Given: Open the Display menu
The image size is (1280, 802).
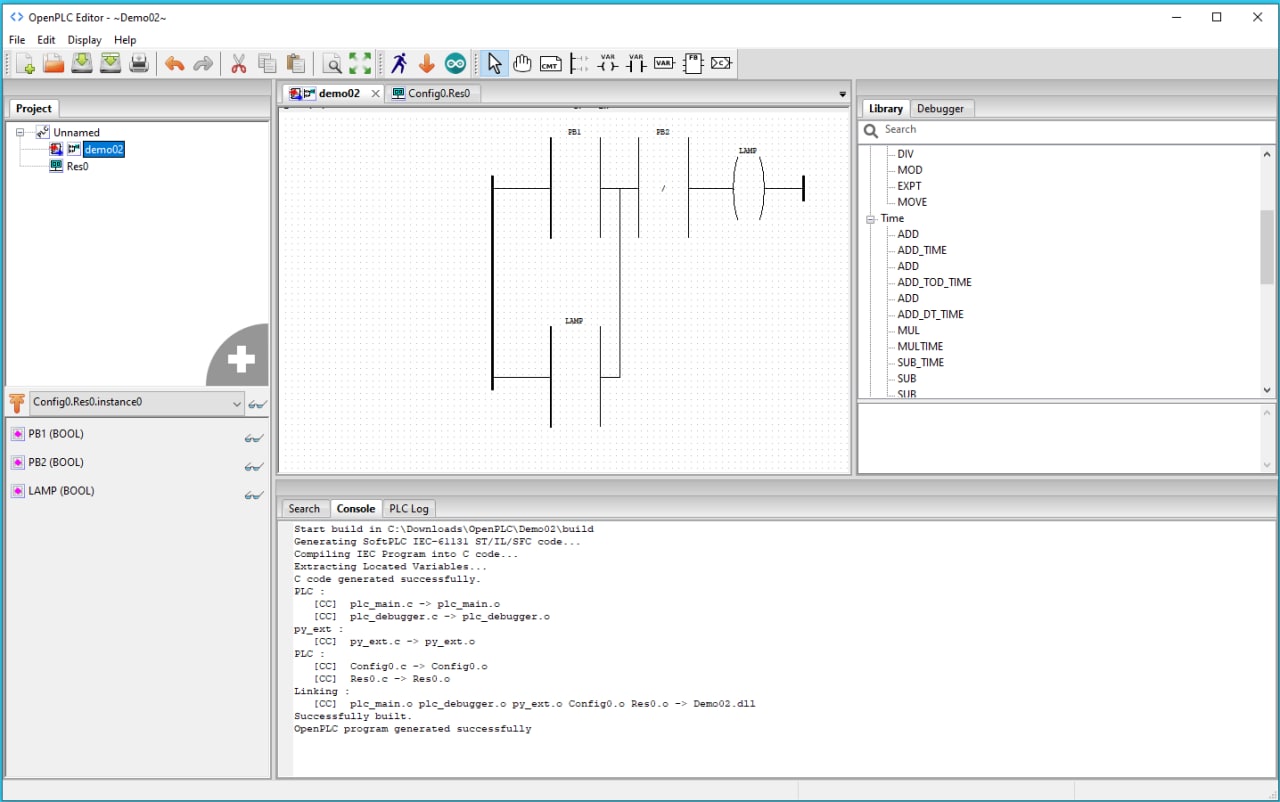Looking at the screenshot, I should pos(84,40).
